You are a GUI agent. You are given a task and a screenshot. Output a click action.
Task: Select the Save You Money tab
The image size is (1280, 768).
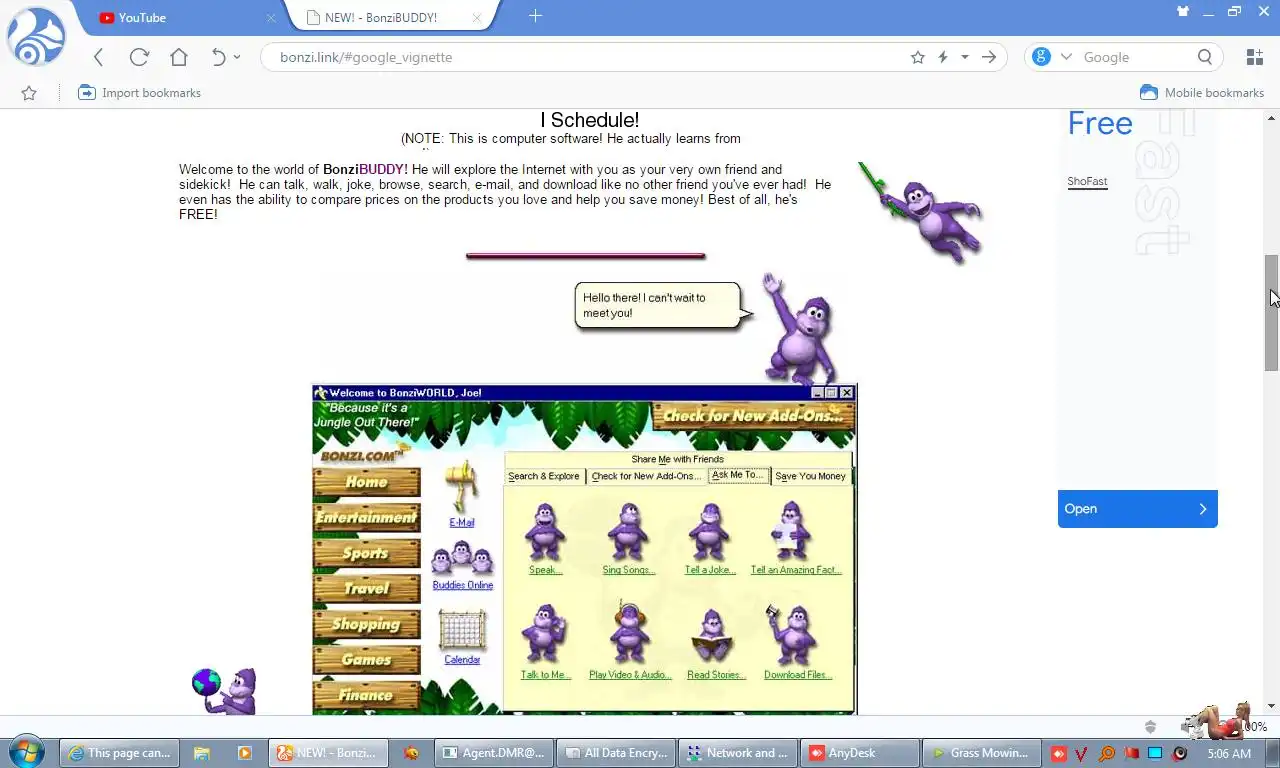(x=811, y=476)
